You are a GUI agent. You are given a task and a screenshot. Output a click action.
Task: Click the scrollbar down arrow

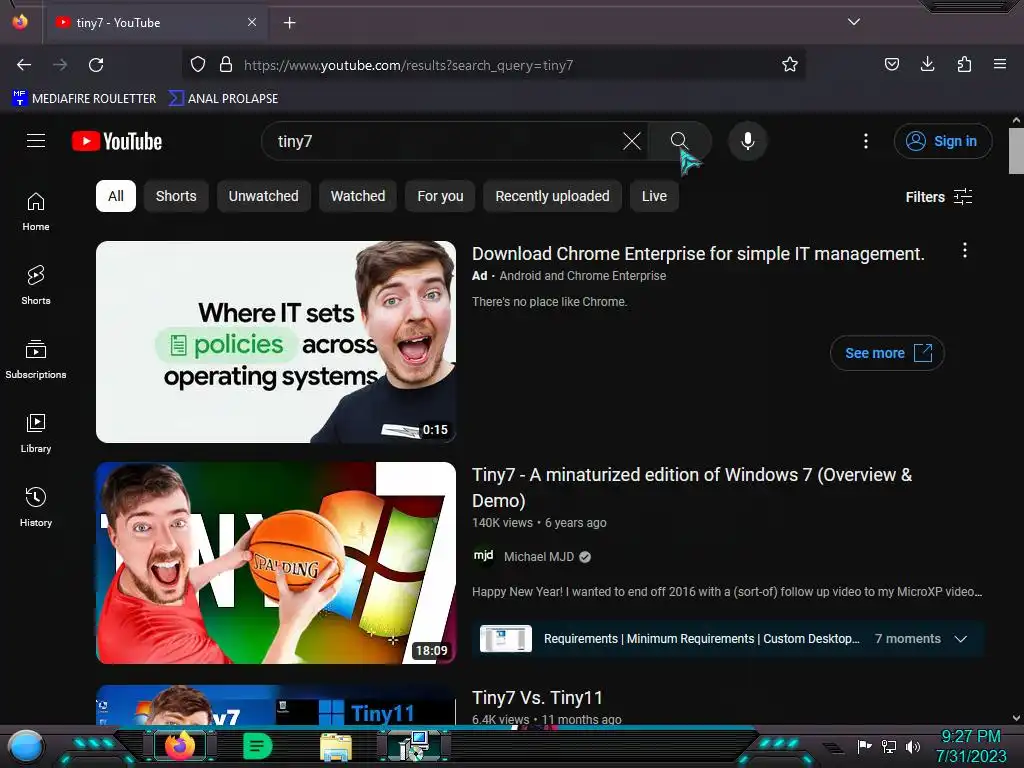click(1016, 718)
